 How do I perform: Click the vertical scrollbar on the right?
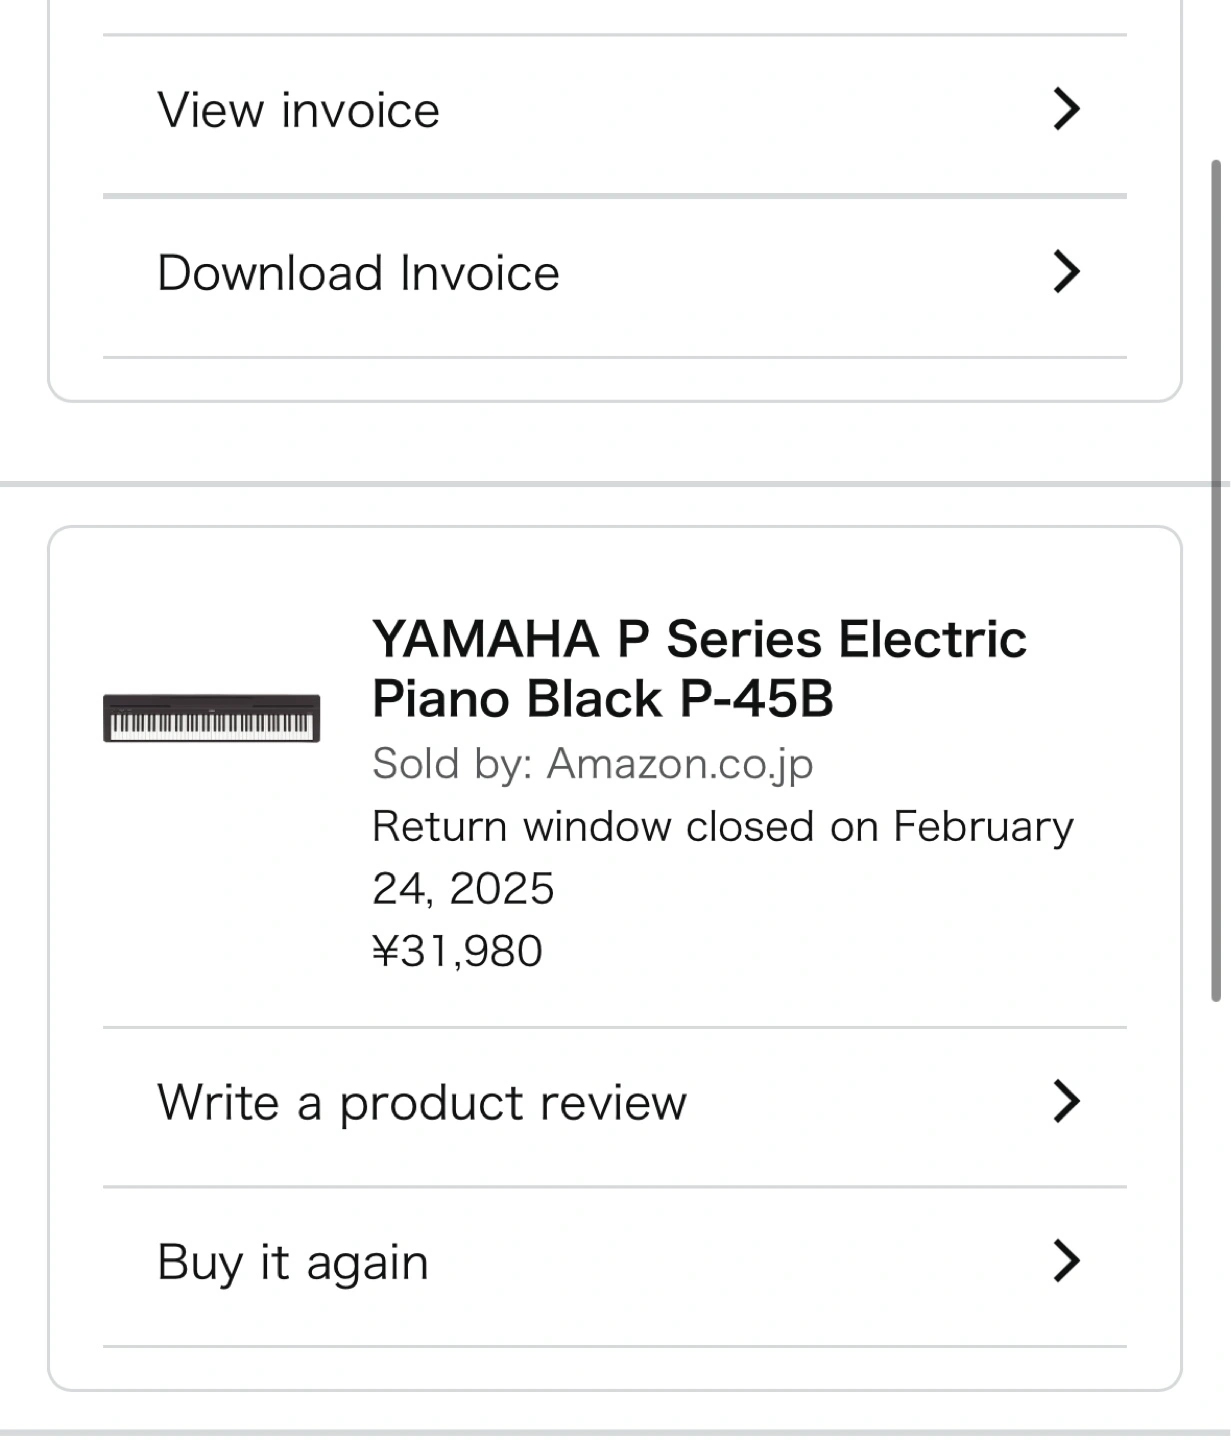click(x=1216, y=580)
